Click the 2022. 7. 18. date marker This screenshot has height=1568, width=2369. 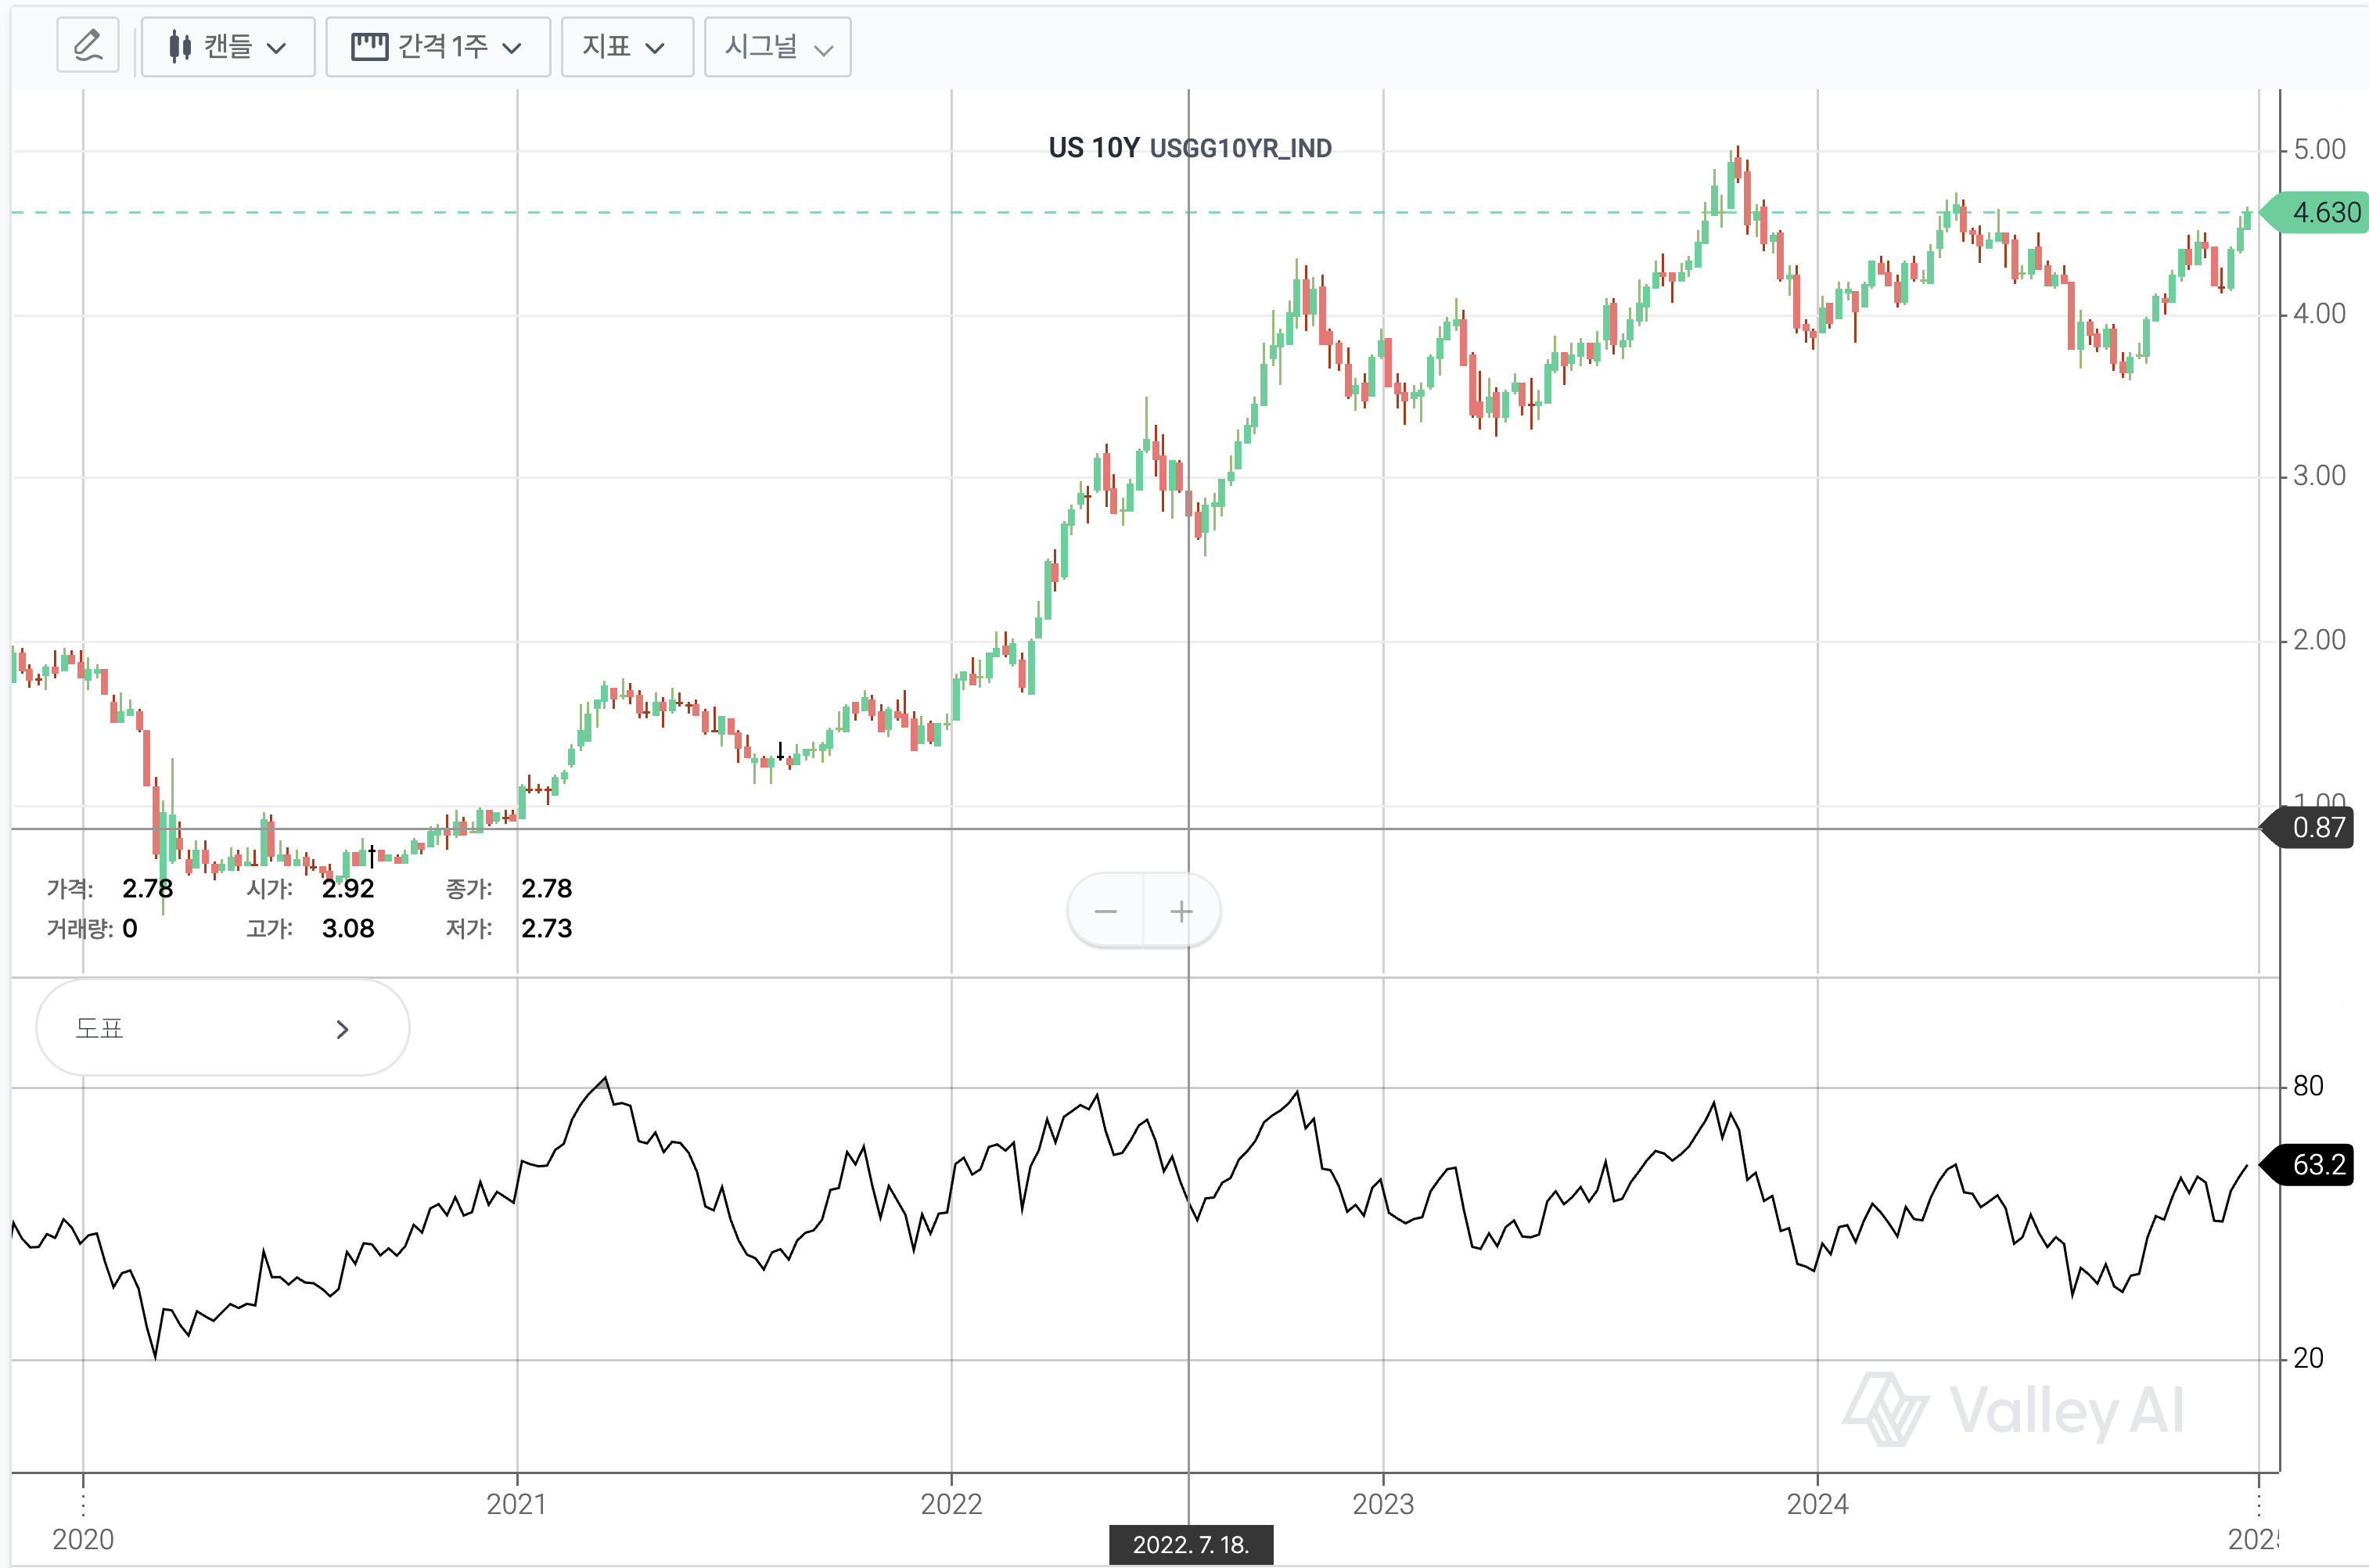[1190, 1544]
